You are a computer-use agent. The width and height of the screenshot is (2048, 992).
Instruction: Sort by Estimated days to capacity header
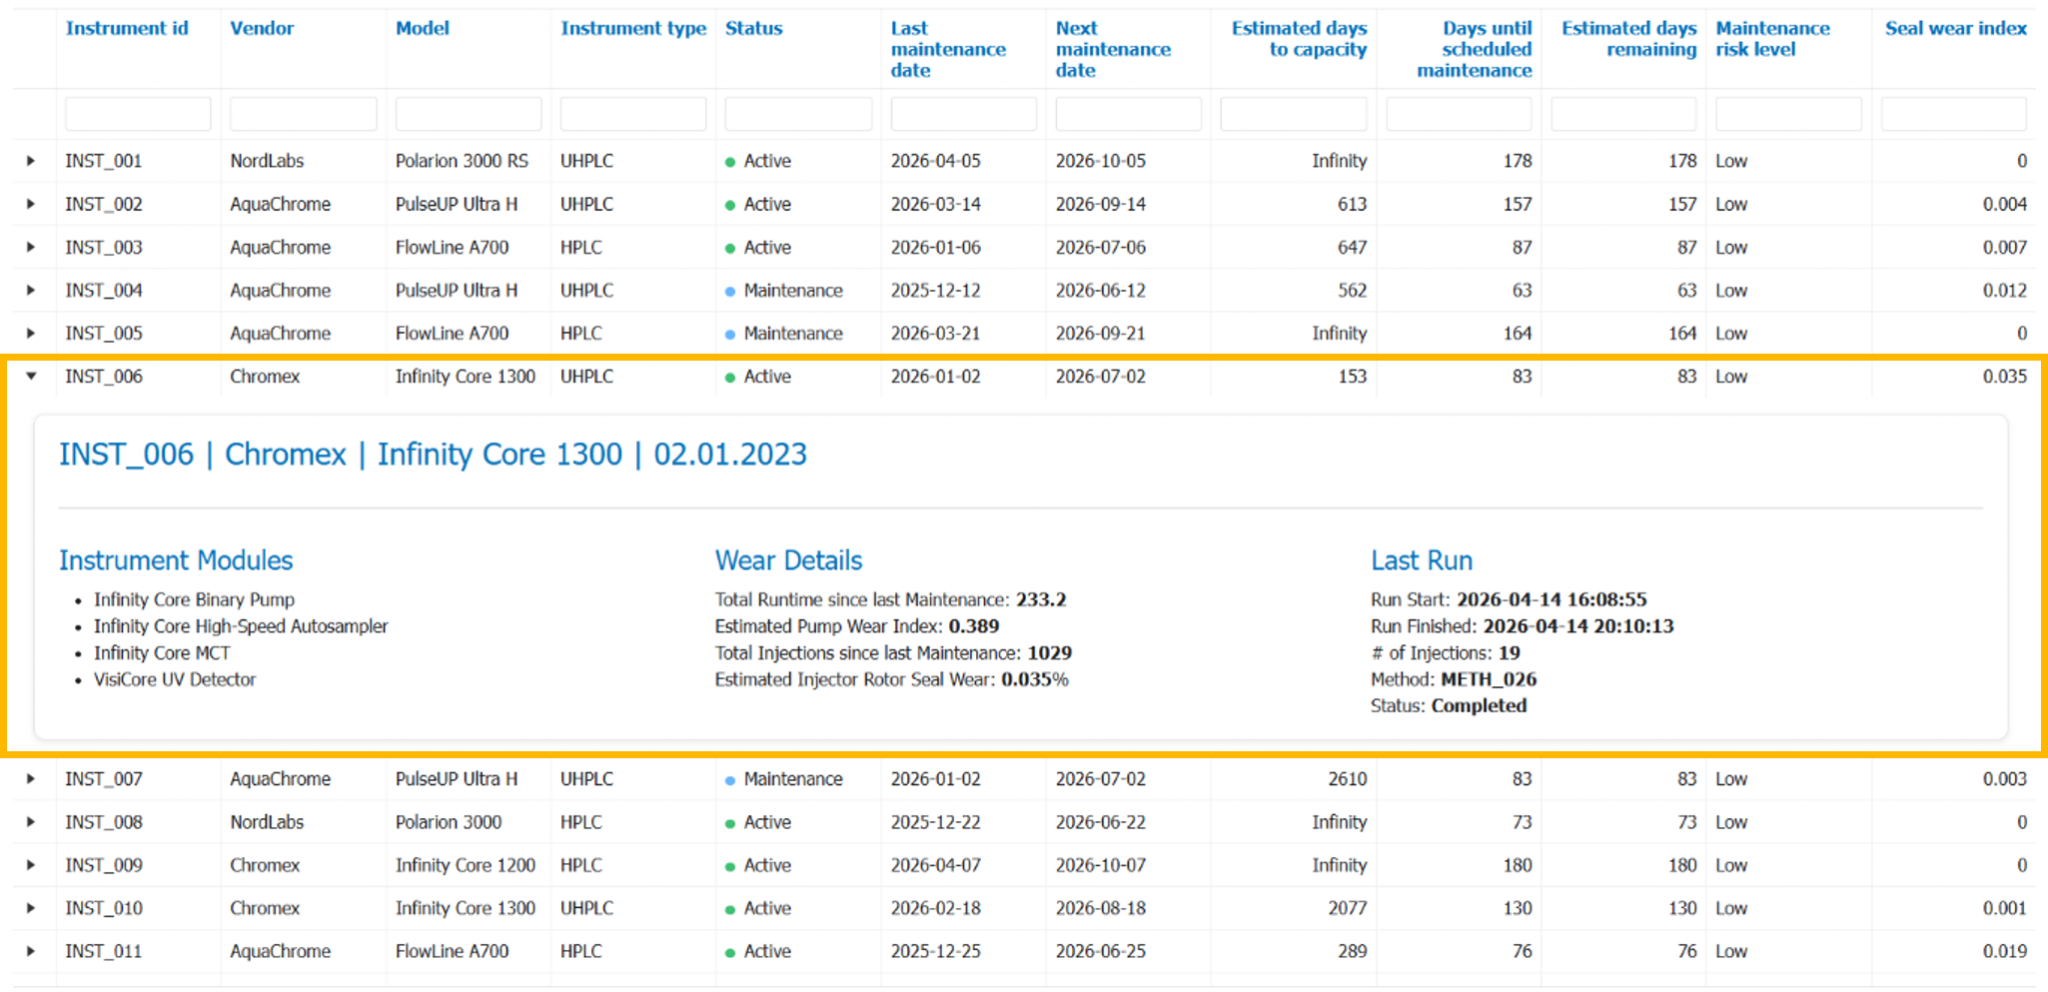[x=1299, y=39]
